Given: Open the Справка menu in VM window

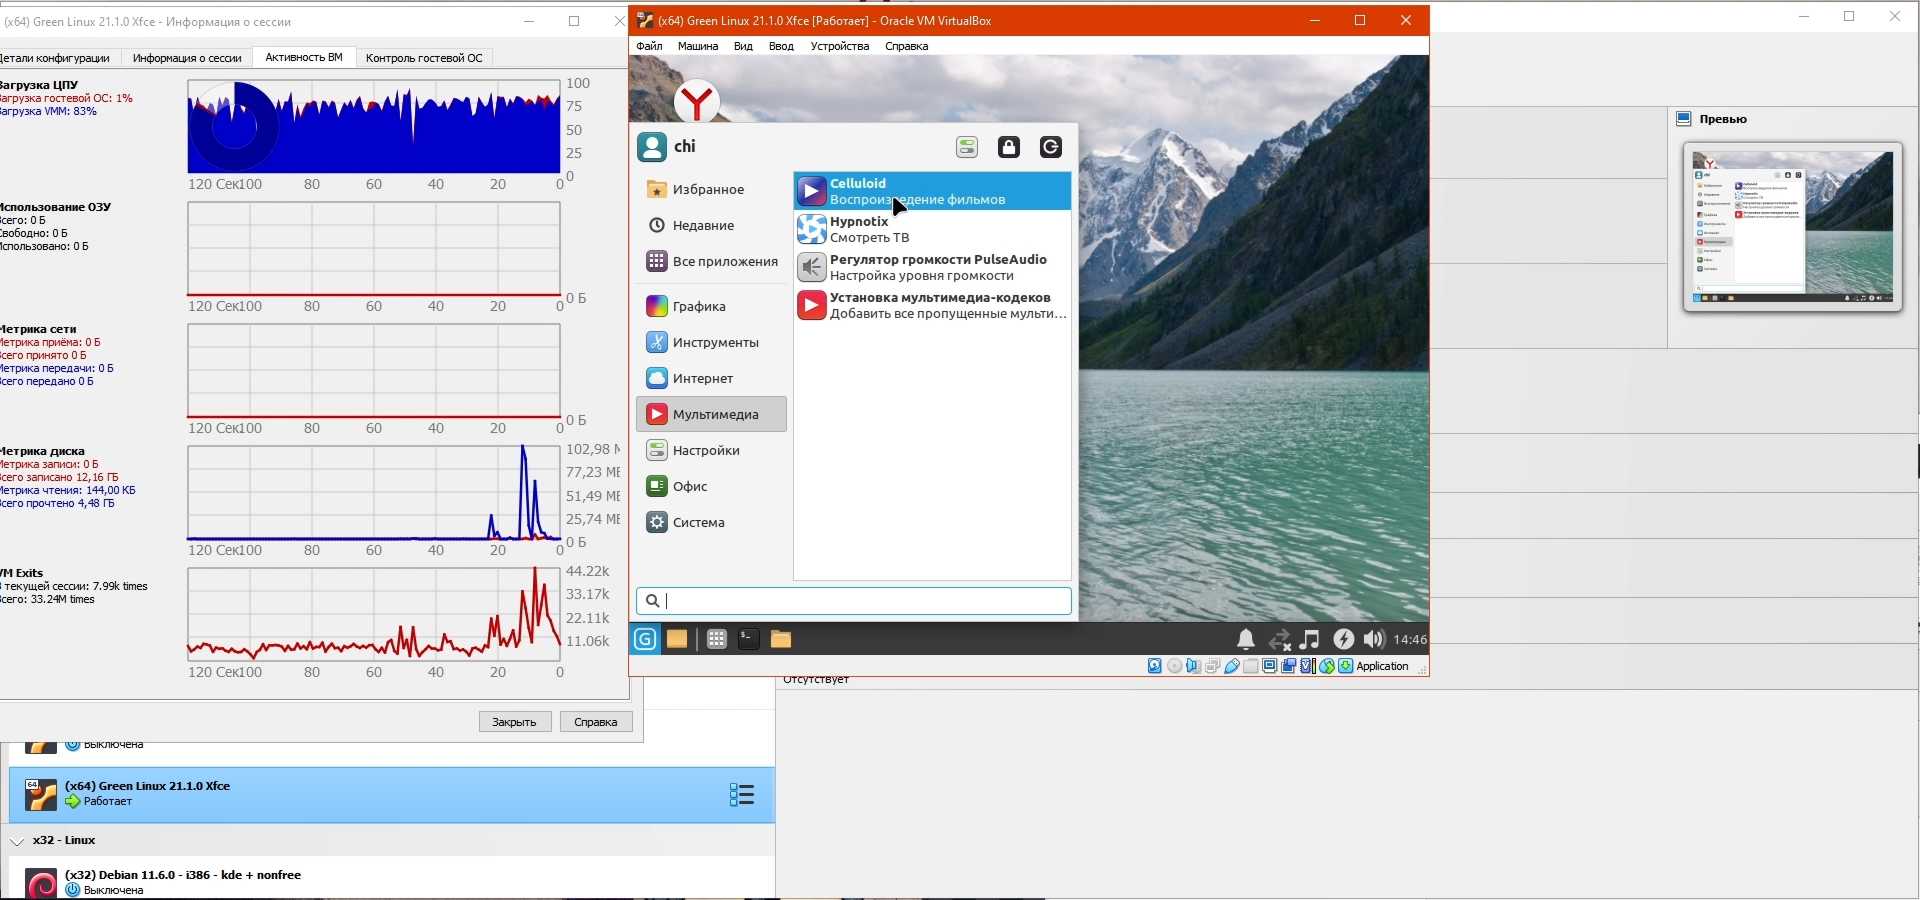Looking at the screenshot, I should pyautogui.click(x=907, y=46).
